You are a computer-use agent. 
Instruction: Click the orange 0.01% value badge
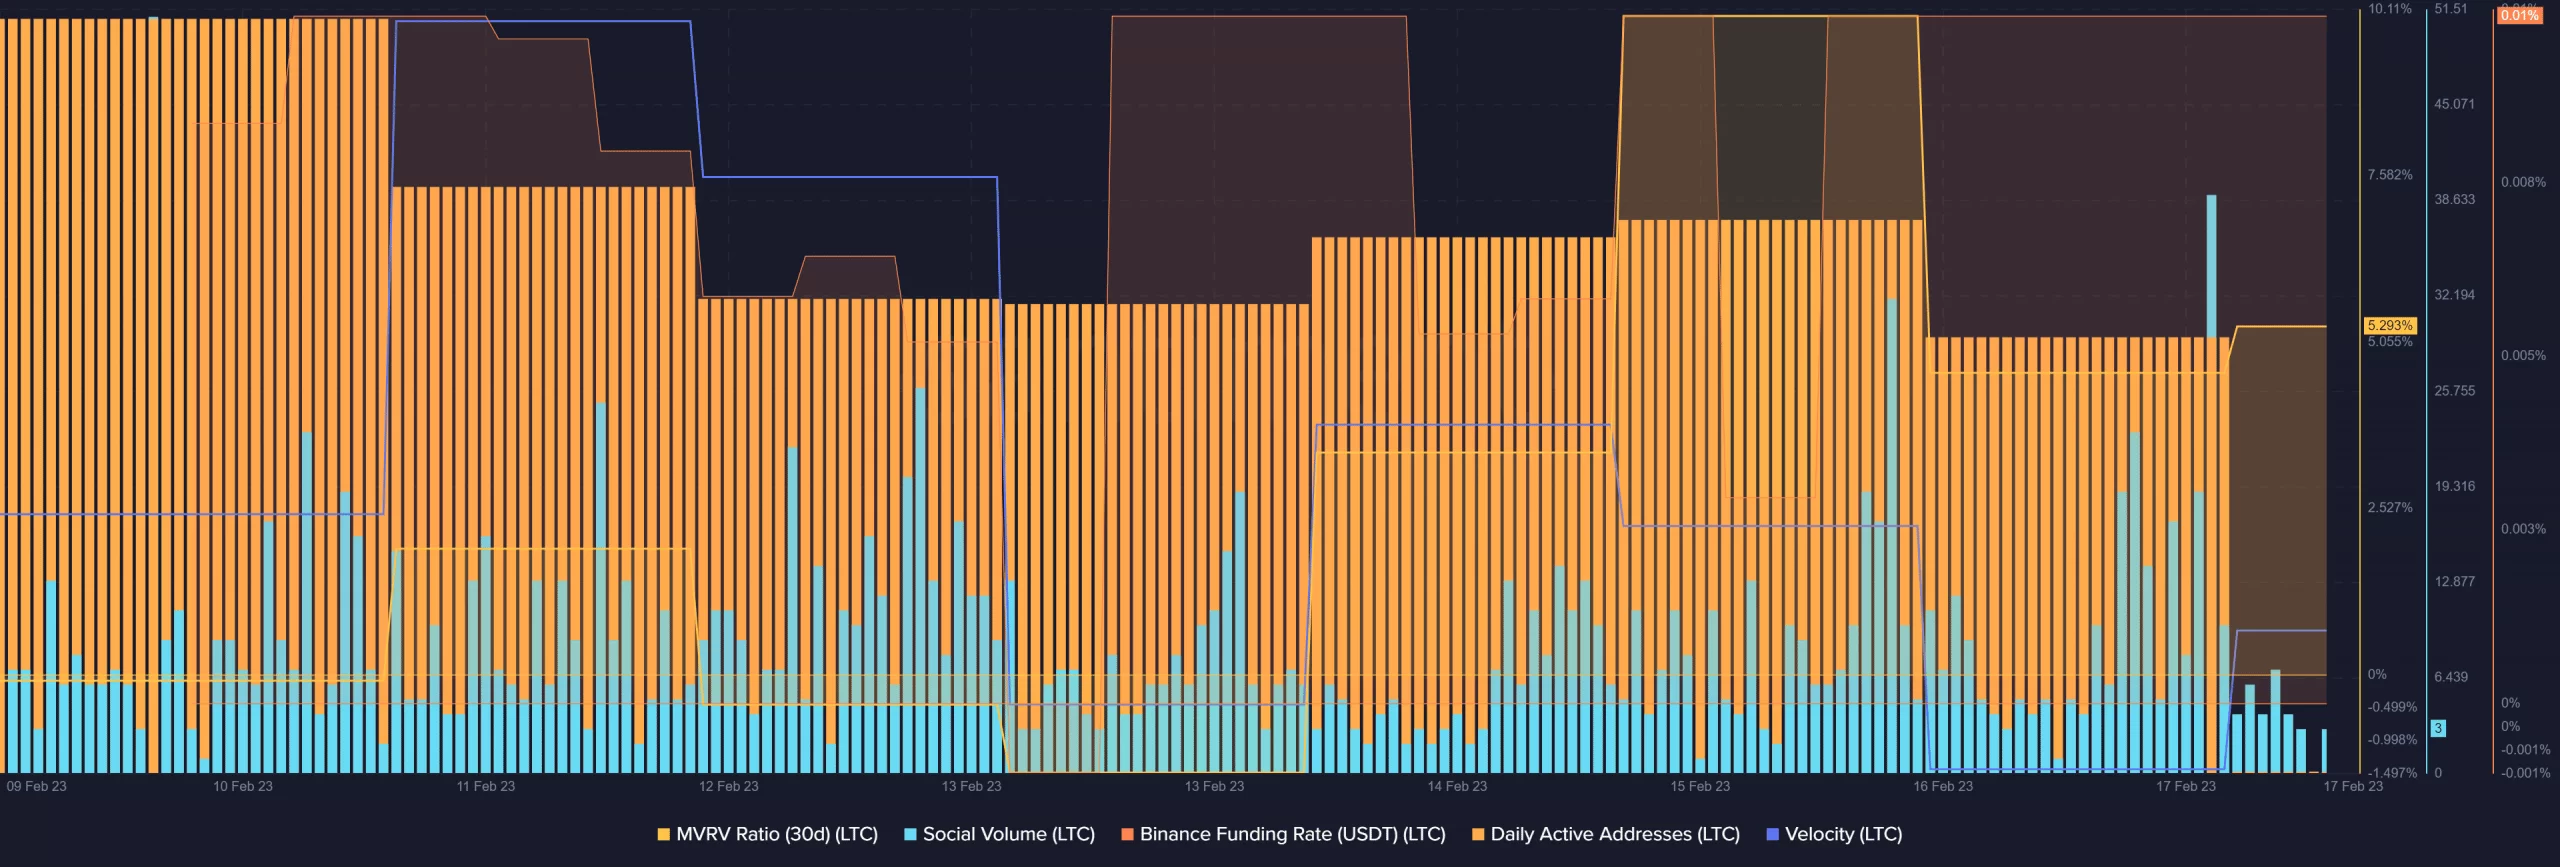(2519, 15)
